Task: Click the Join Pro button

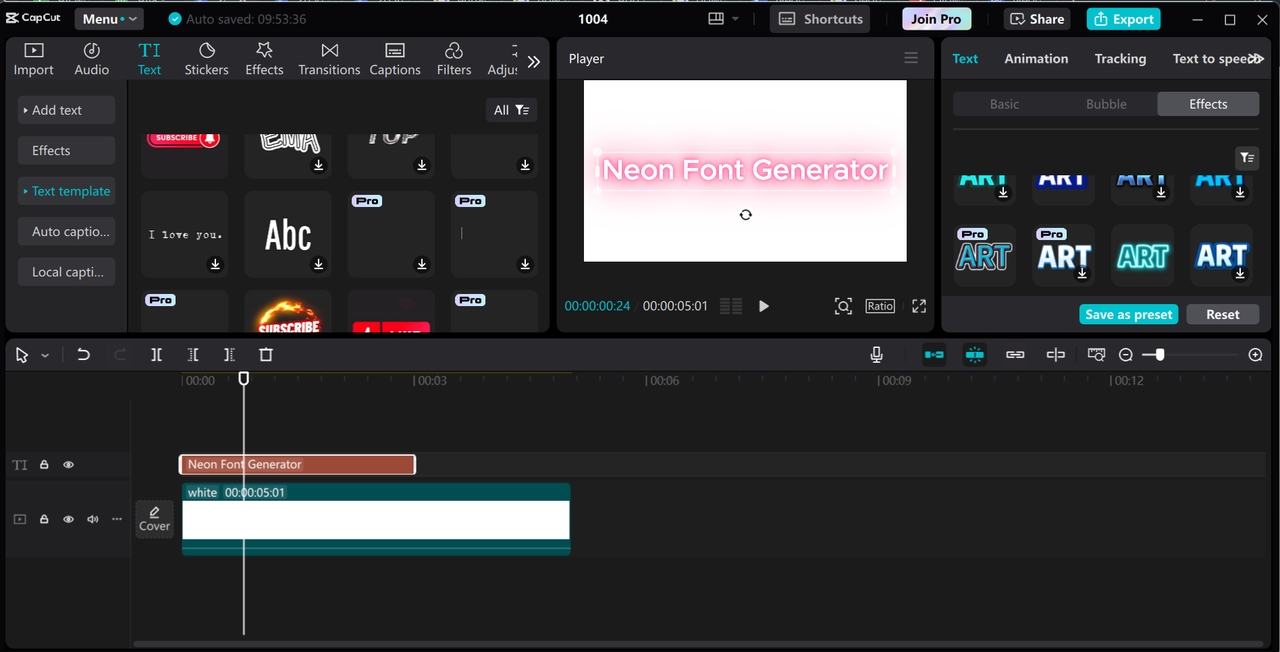Action: (x=936, y=19)
